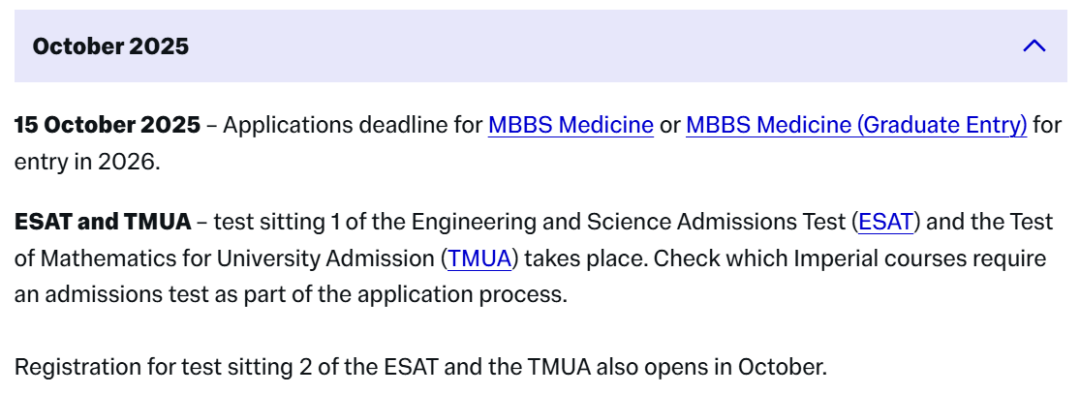Viewport: 1080px width, 394px height.
Task: Click the bold 15 October 2025 date
Action: pyautogui.click(x=107, y=125)
